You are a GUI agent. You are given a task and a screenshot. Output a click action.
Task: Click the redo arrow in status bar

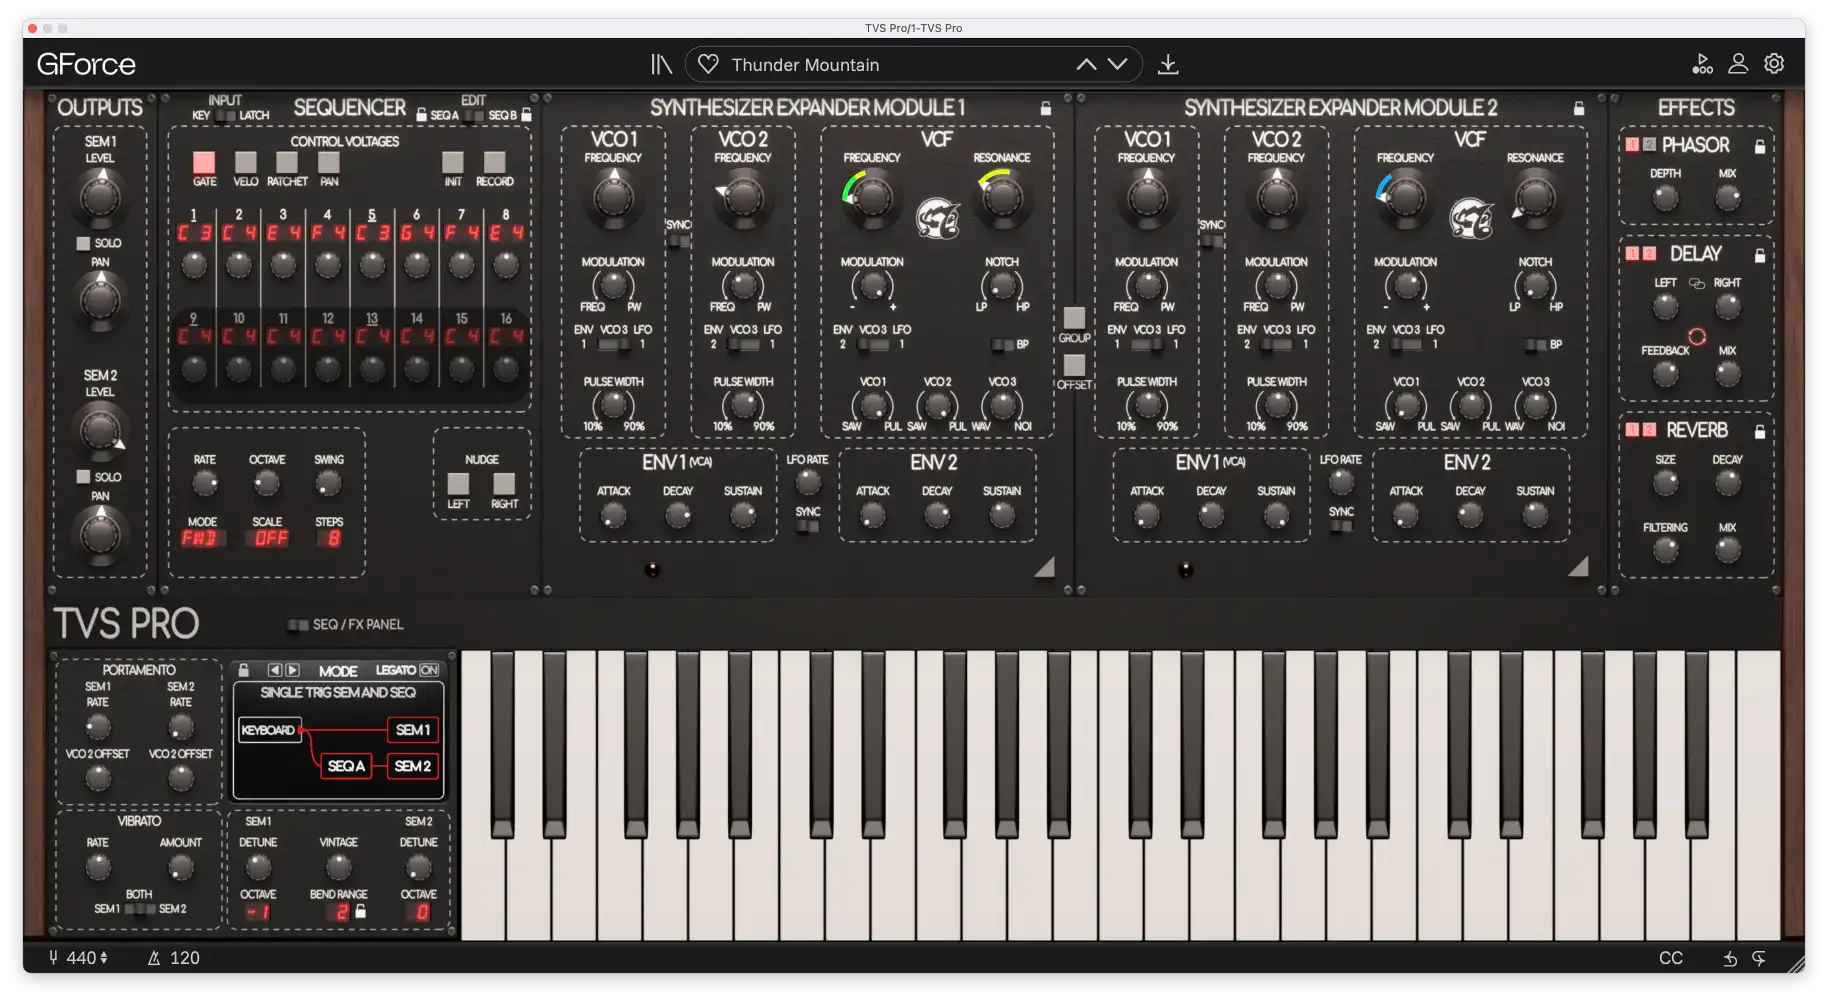[1759, 958]
